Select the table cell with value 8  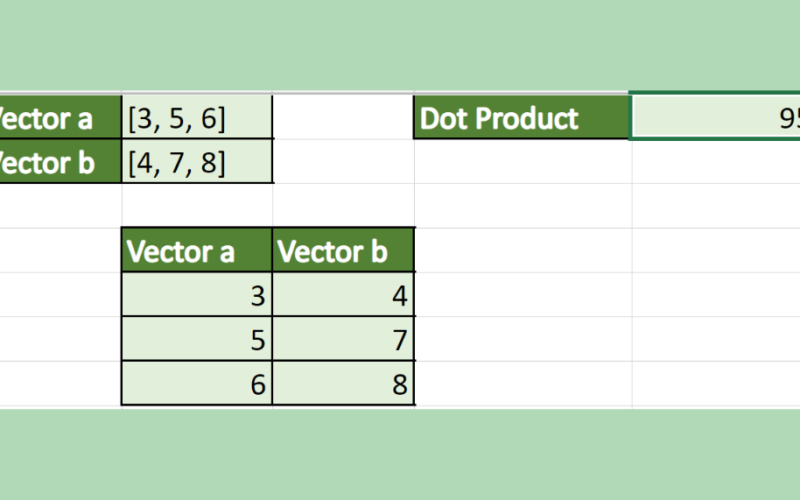344,385
